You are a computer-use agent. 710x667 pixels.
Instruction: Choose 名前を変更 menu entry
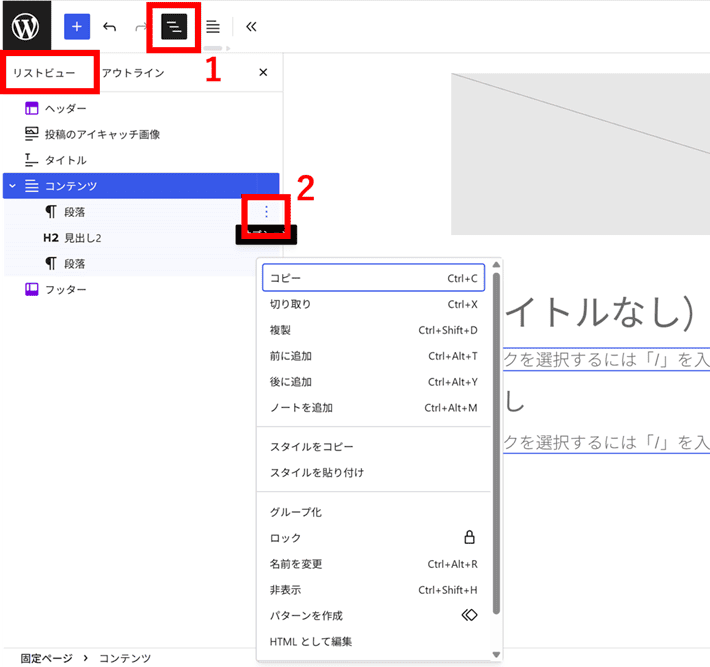[374, 564]
